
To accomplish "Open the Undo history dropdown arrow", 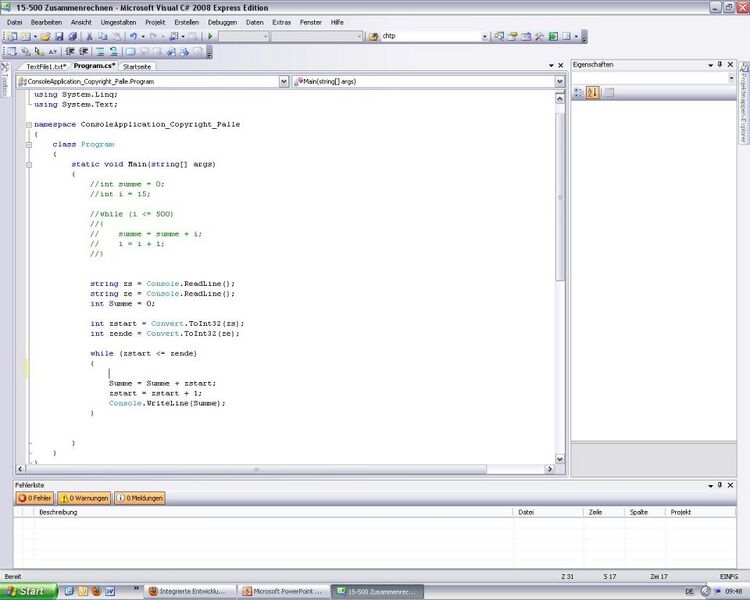I will 143,36.
